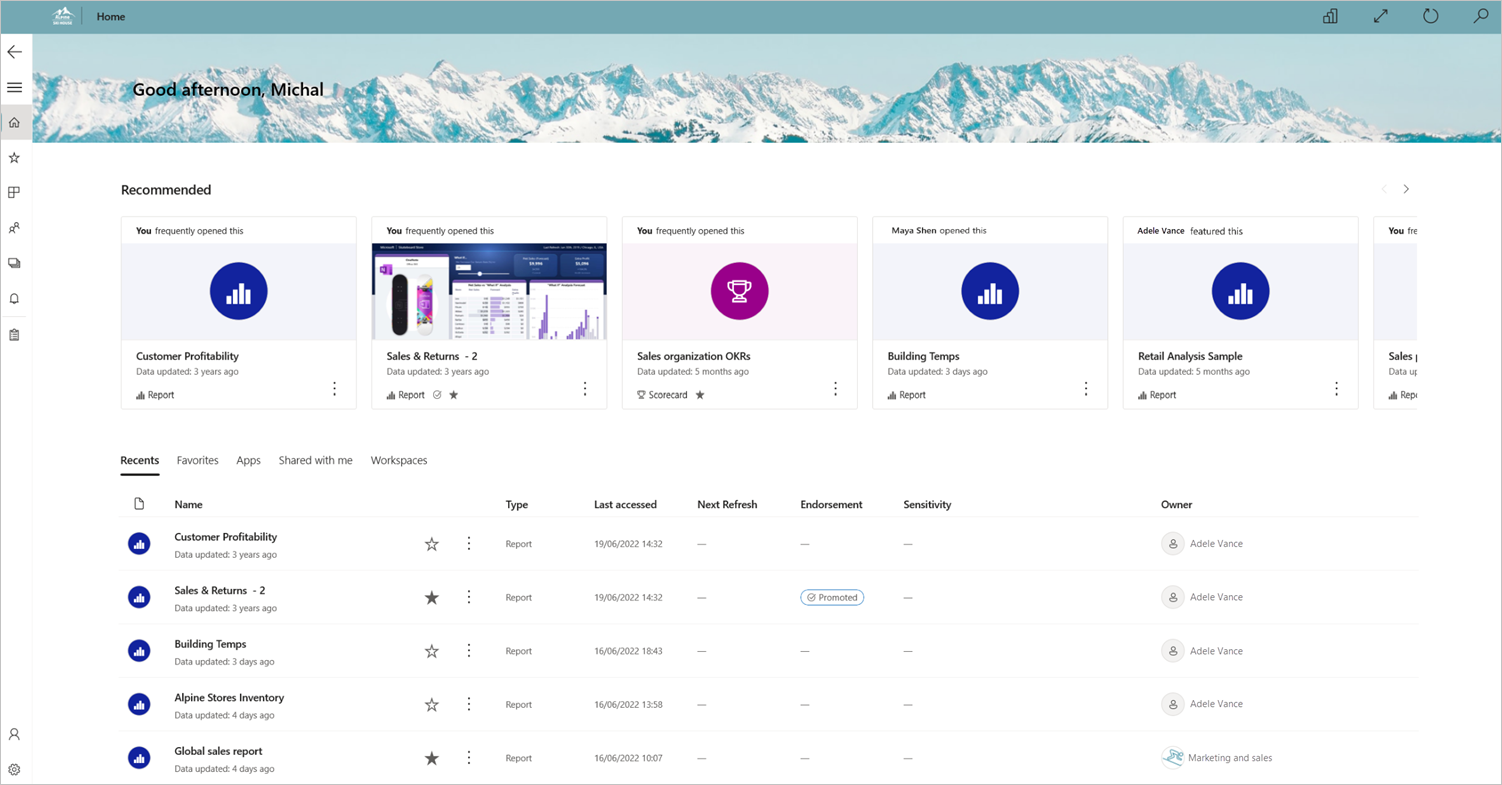Switch to the Workspaces tab

point(399,461)
